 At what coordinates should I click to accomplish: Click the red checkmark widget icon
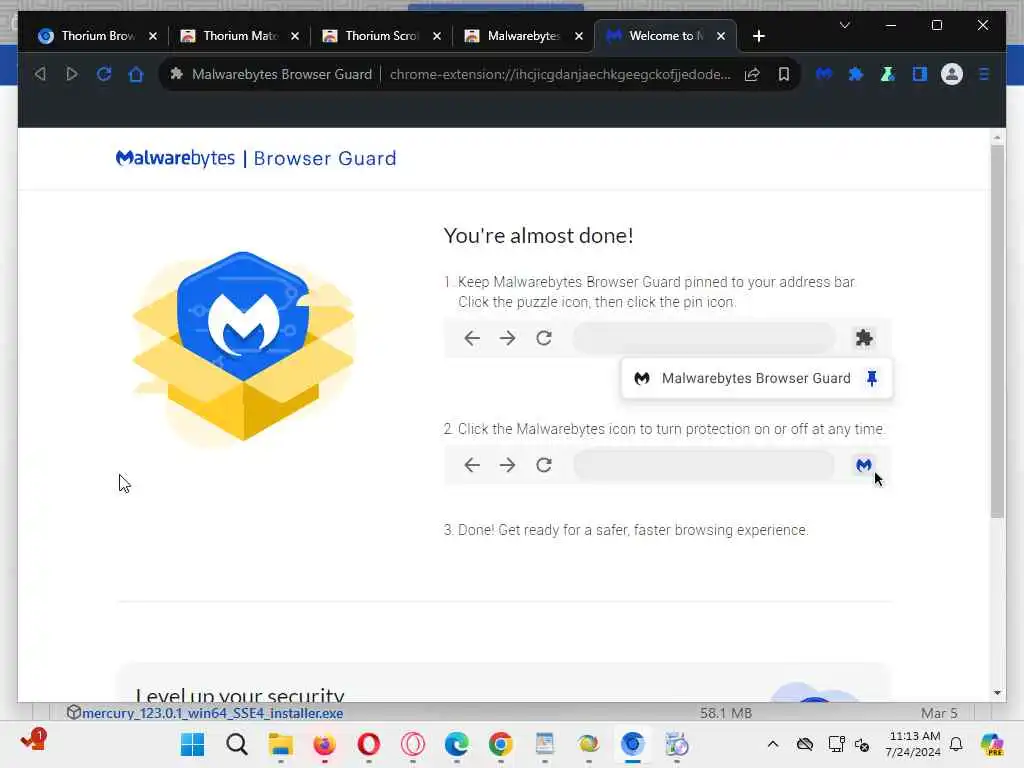[33, 740]
